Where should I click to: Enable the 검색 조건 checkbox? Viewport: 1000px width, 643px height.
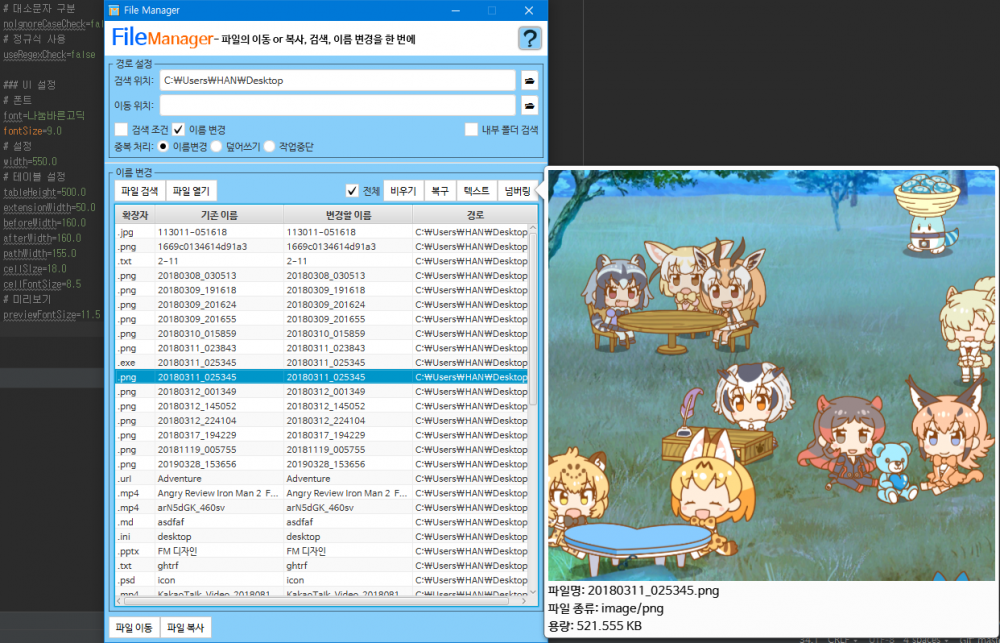(121, 129)
